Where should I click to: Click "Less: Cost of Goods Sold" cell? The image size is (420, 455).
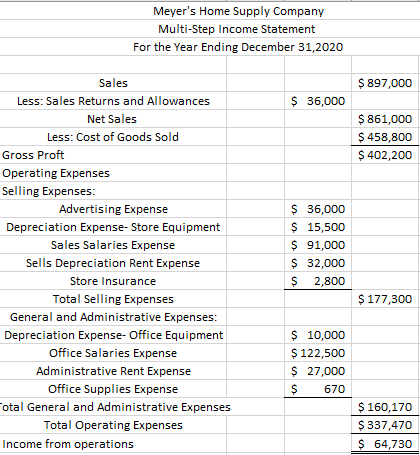pyautogui.click(x=113, y=137)
